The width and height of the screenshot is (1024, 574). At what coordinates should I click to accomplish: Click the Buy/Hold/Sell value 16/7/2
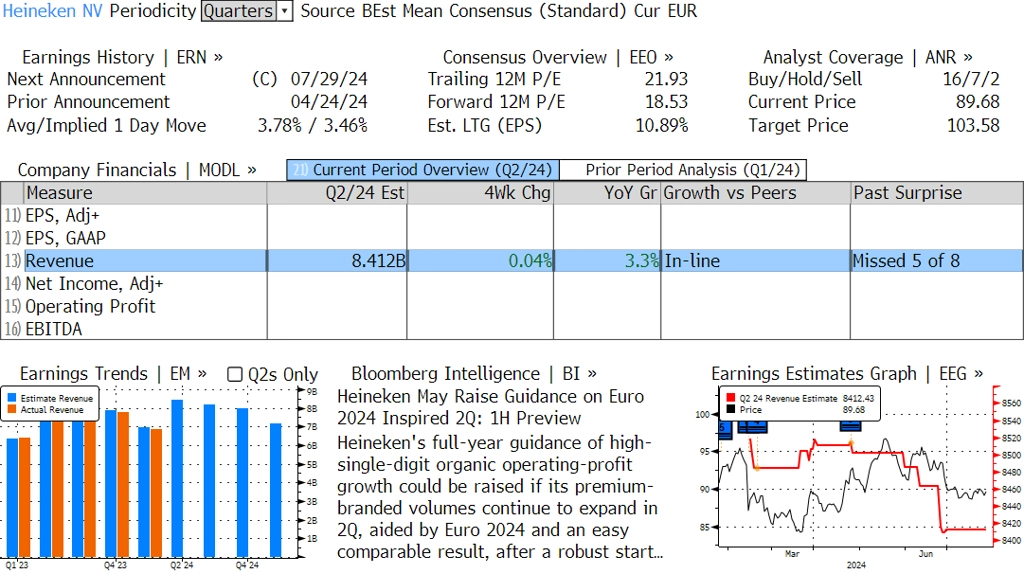coord(971,79)
